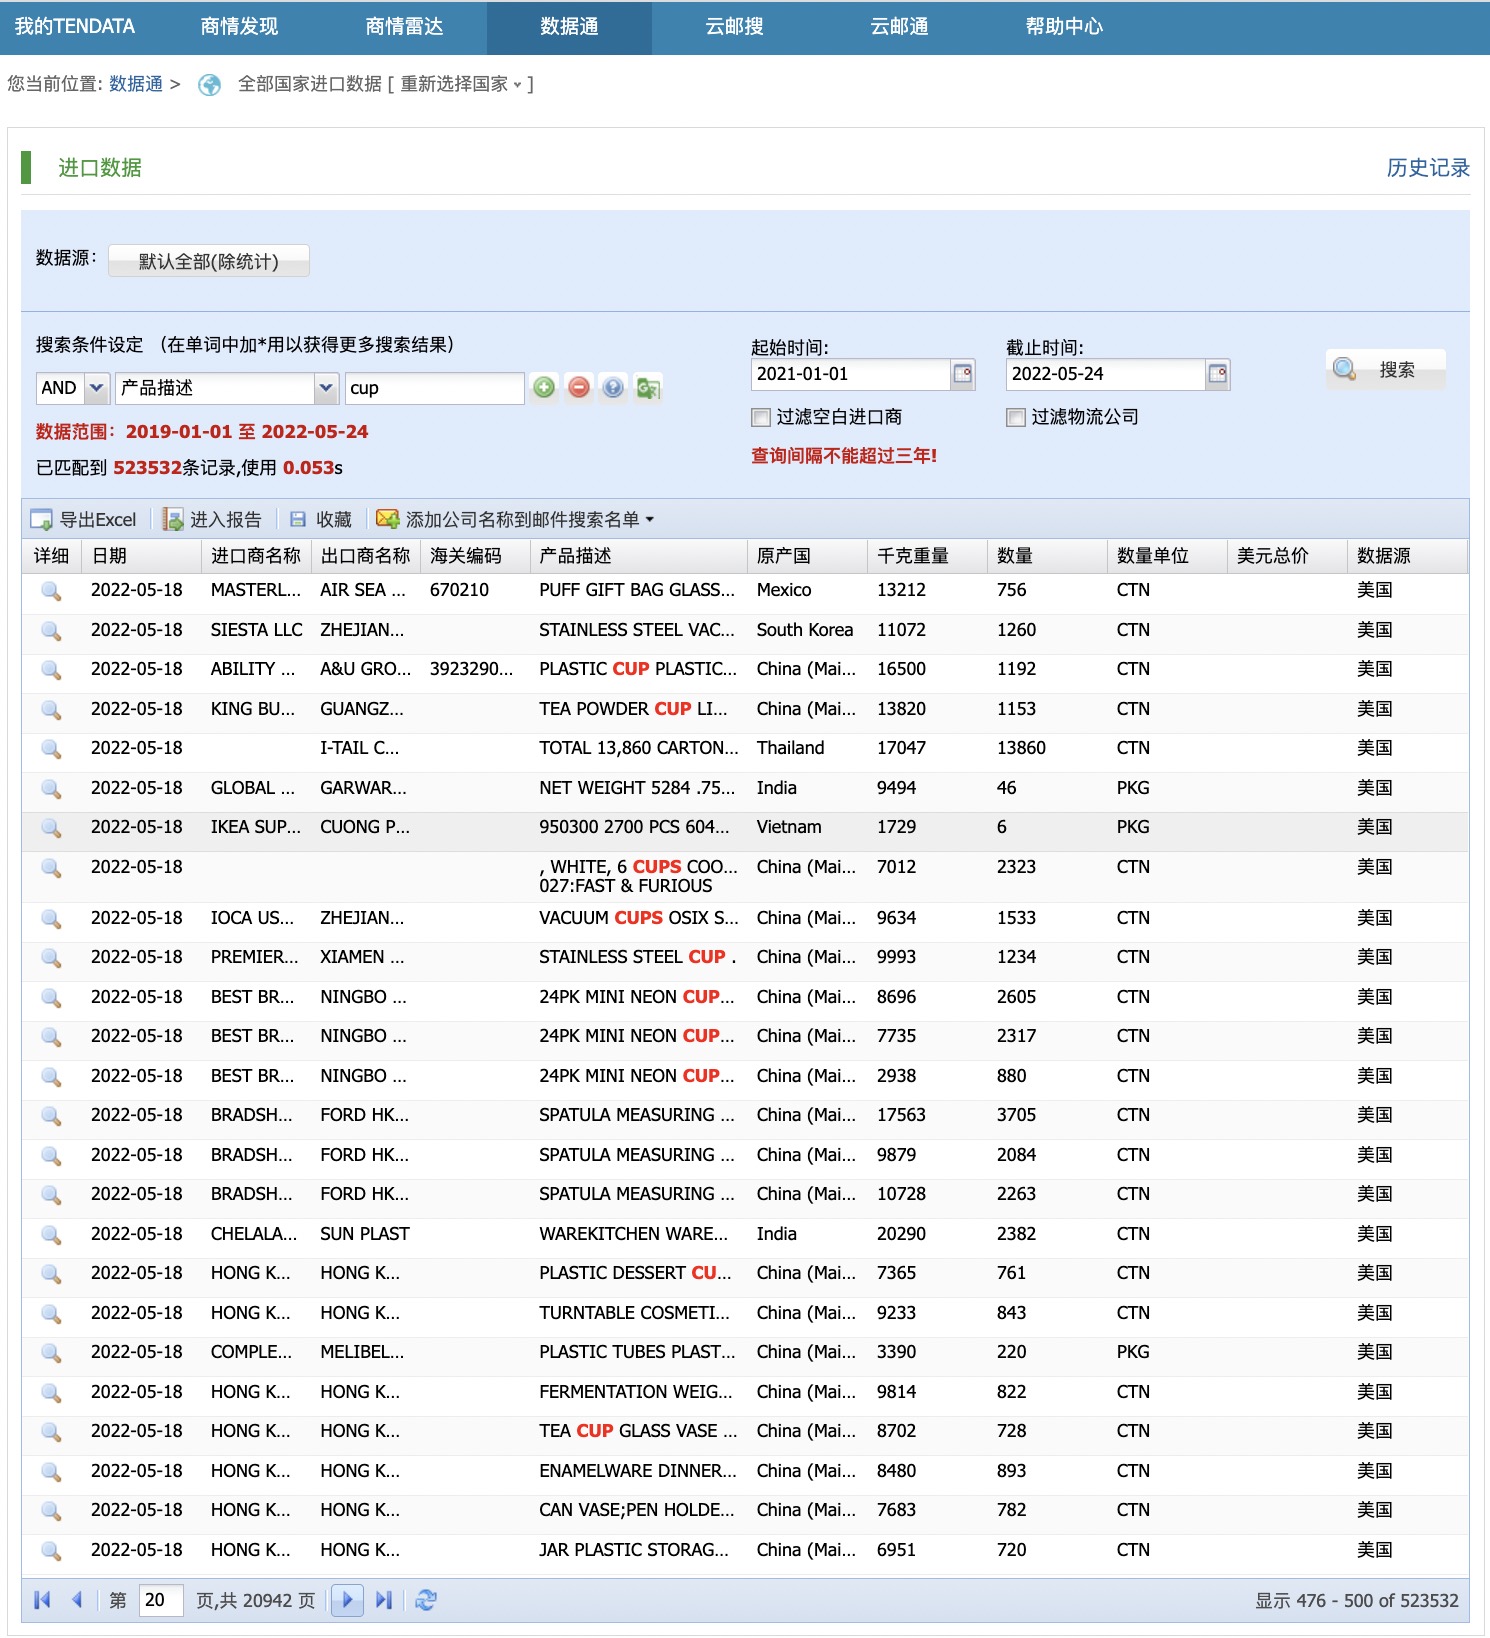The image size is (1490, 1638).
Task: Open 历史记录 history link
Action: (x=1428, y=168)
